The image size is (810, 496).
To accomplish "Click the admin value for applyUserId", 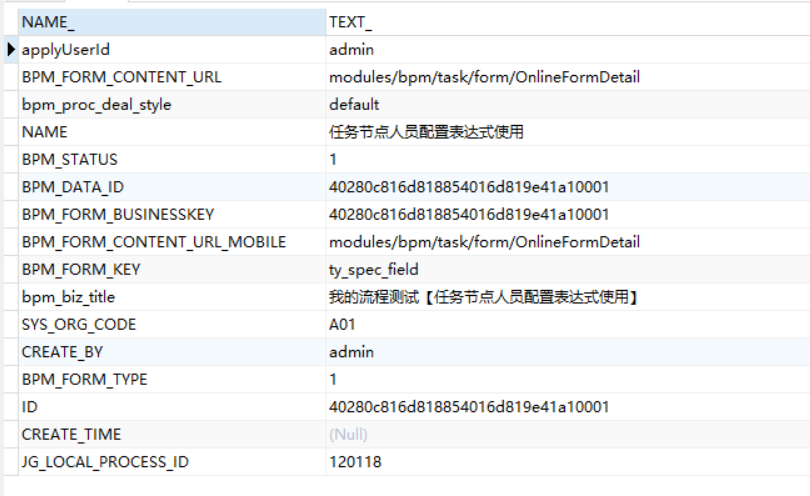I will (568, 50).
